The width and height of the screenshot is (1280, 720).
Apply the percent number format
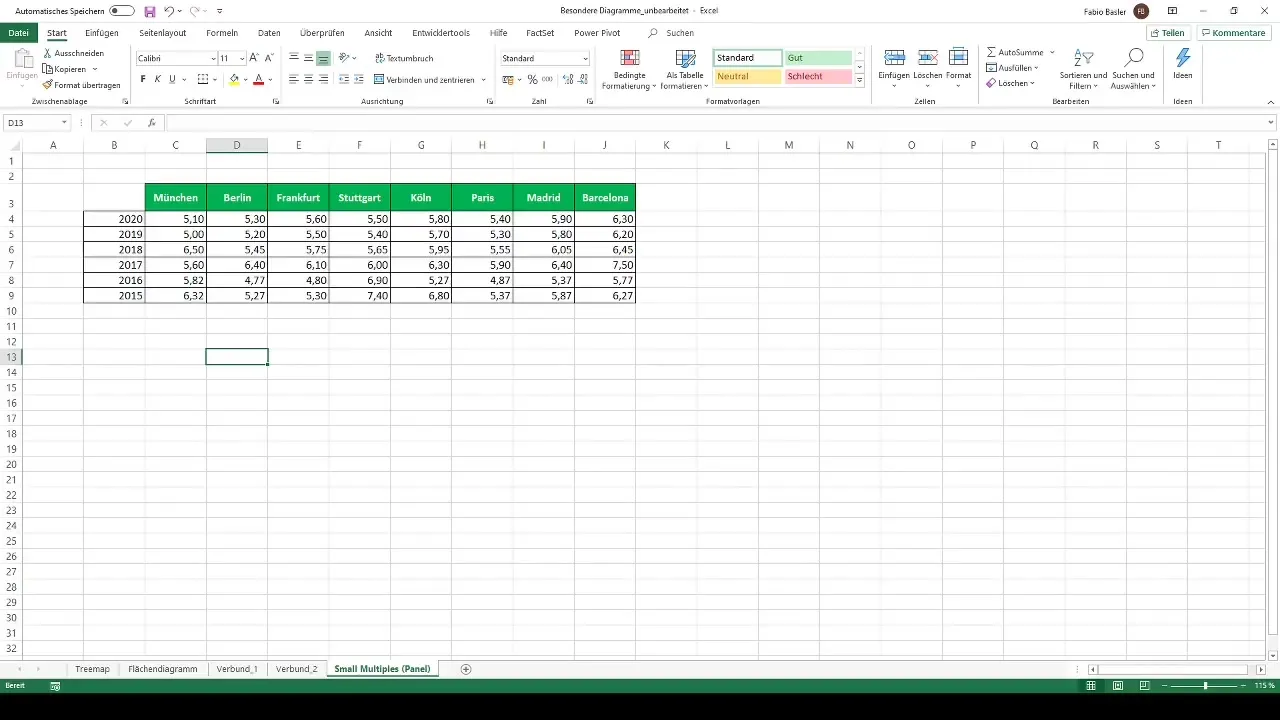click(x=532, y=79)
